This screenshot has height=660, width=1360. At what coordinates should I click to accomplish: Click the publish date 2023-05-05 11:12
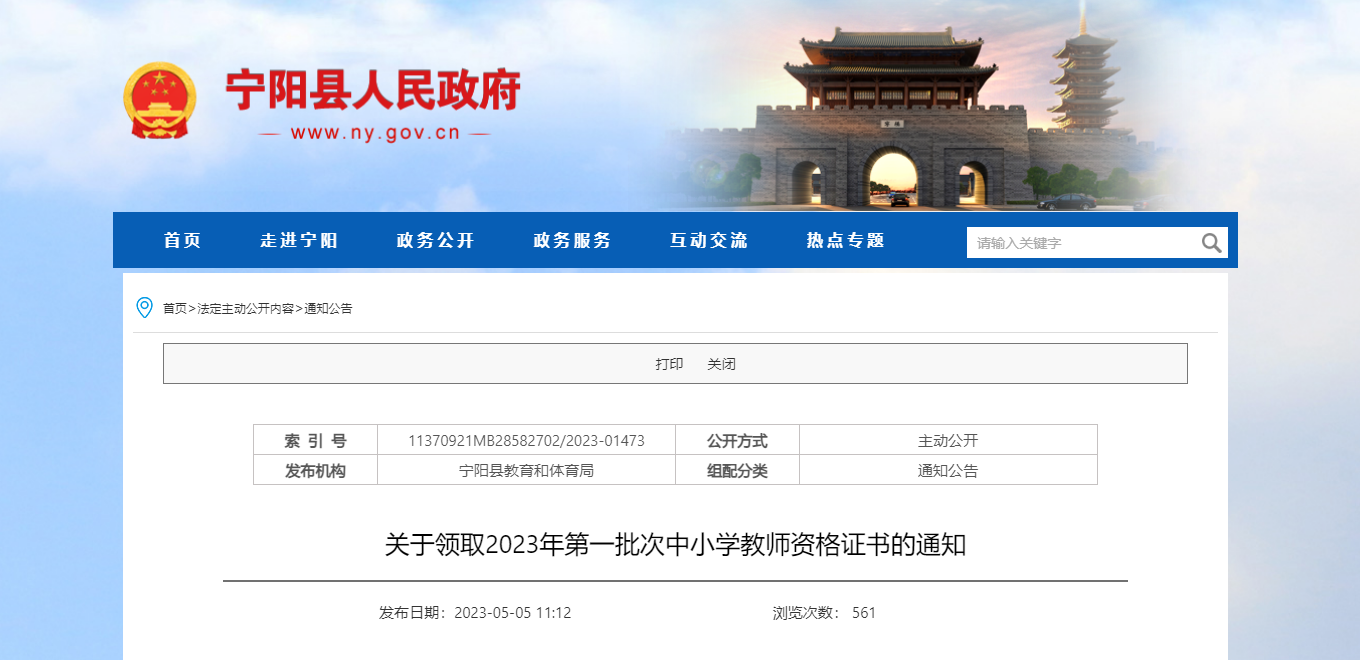tap(512, 613)
